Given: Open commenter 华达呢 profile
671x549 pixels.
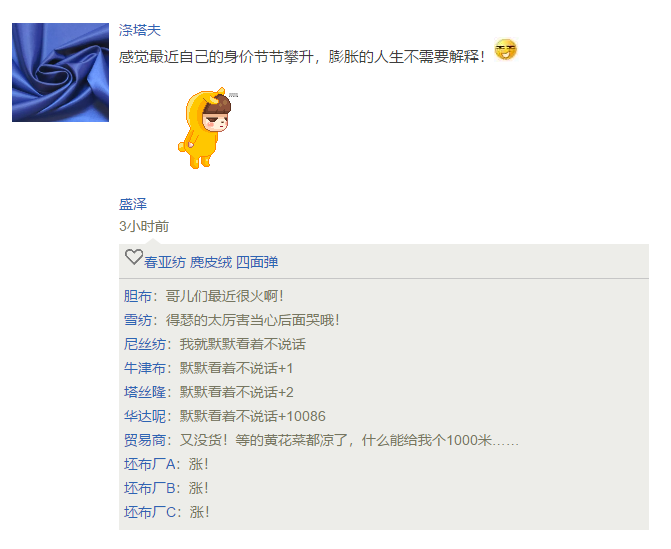Looking at the screenshot, I should (145, 416).
